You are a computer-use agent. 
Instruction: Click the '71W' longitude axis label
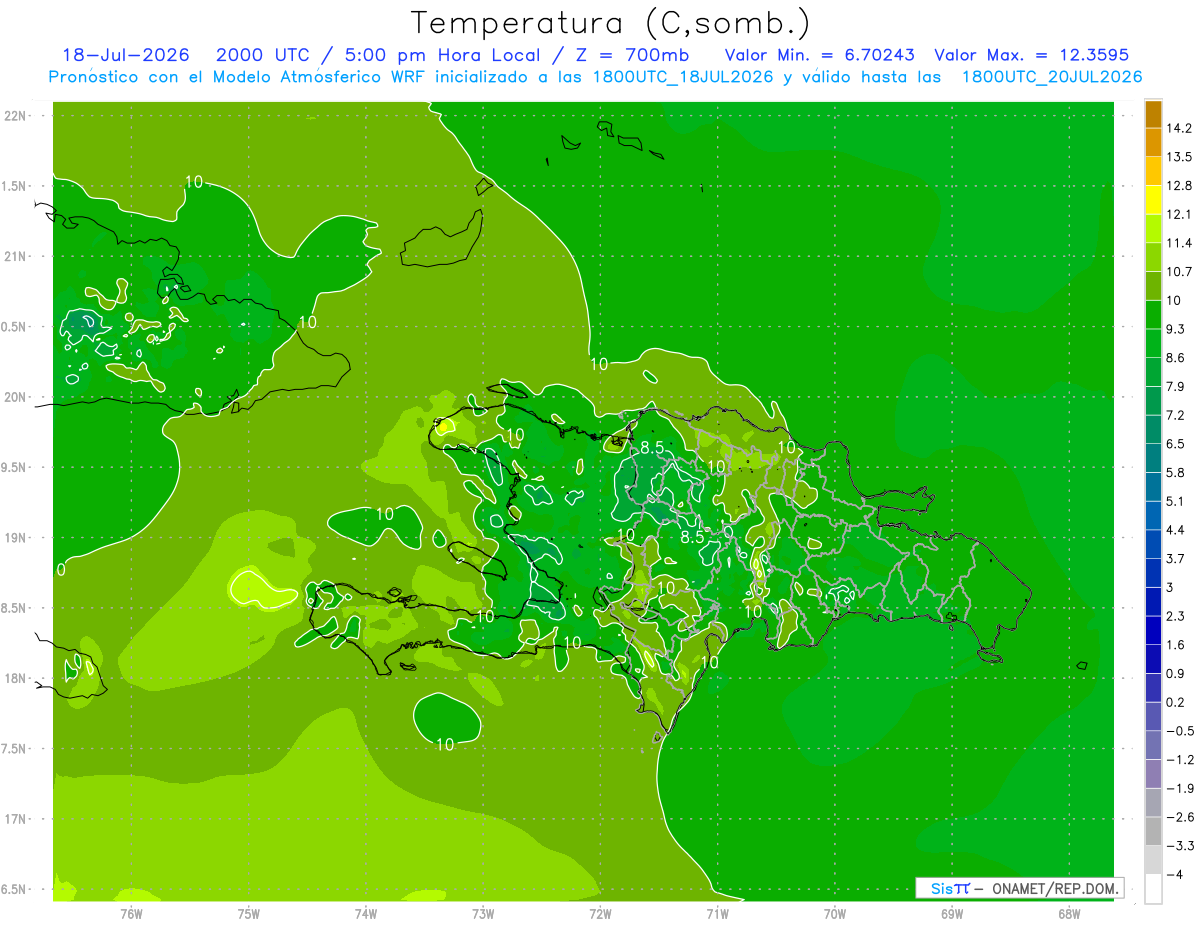[x=717, y=913]
